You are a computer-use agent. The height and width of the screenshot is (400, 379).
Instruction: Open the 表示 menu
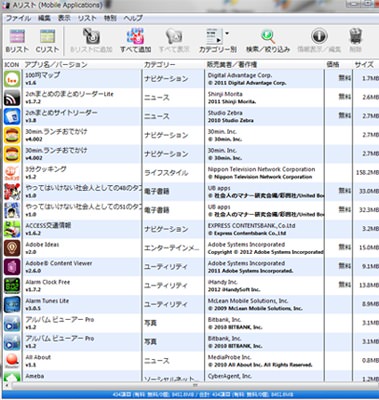pyautogui.click(x=64, y=18)
